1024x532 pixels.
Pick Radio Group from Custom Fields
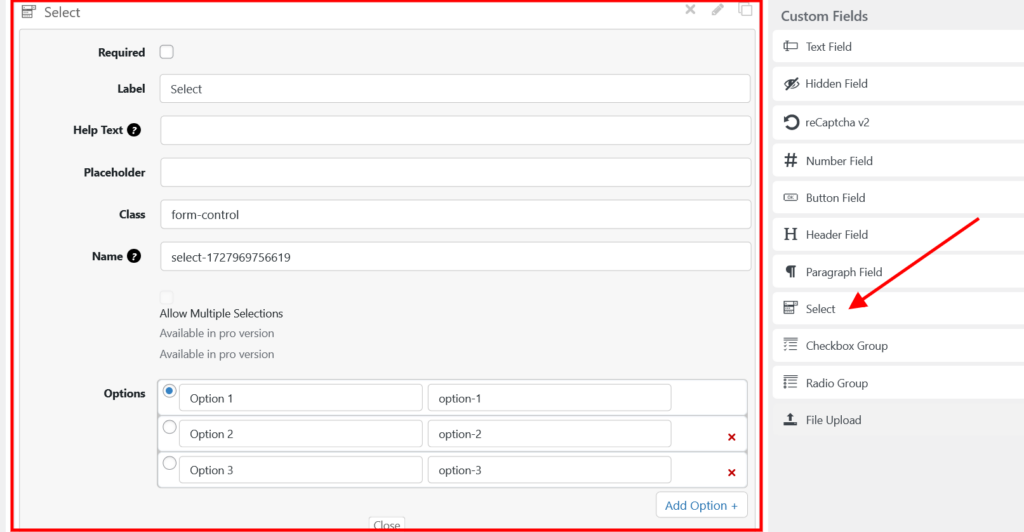(x=836, y=383)
